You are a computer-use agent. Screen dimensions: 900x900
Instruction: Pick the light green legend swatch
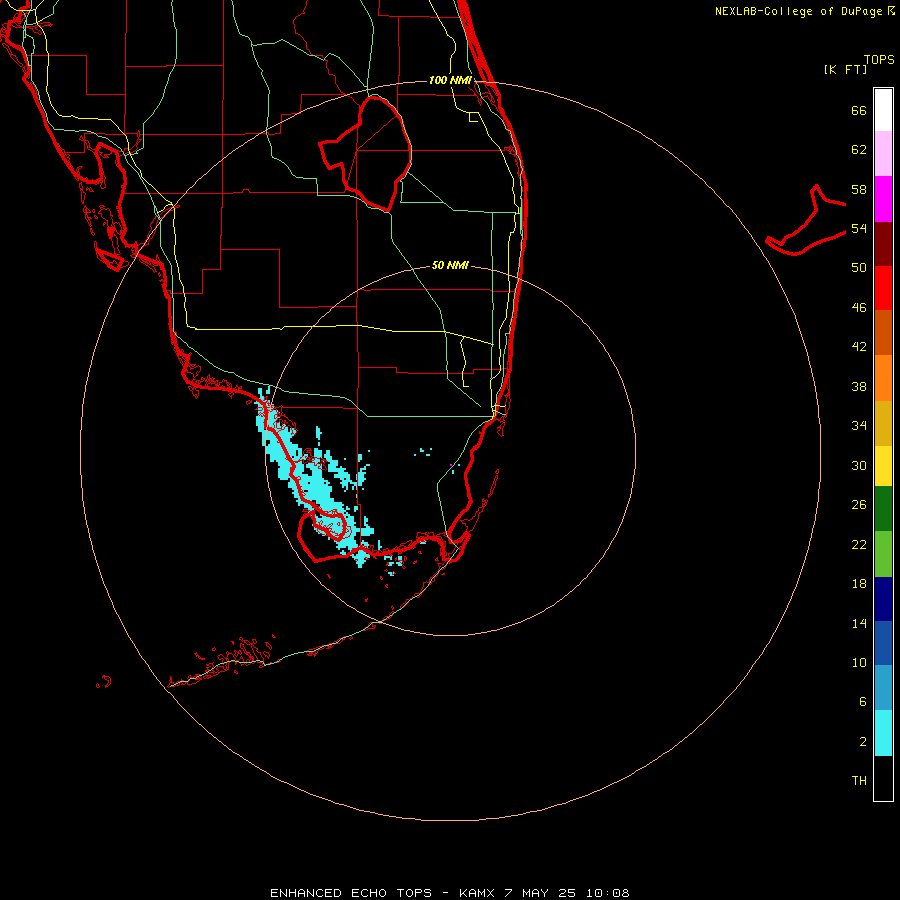[883, 554]
